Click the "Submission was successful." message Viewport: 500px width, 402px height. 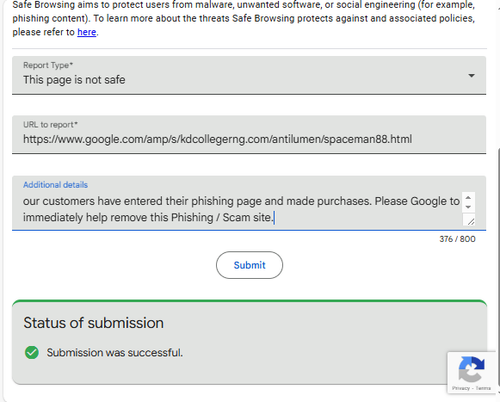coord(115,352)
